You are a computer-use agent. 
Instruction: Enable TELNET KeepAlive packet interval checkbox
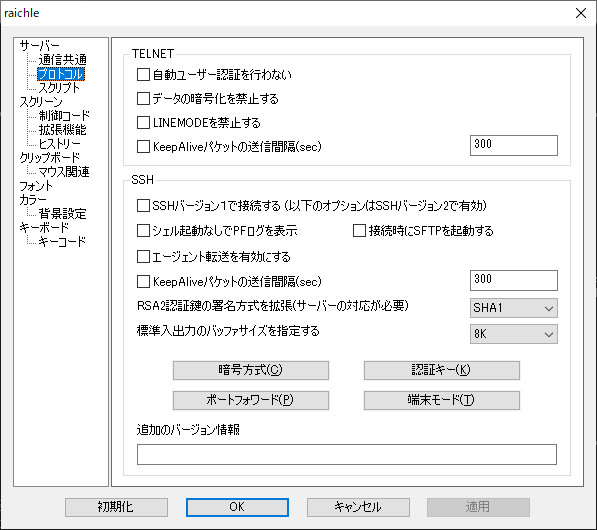[143, 147]
